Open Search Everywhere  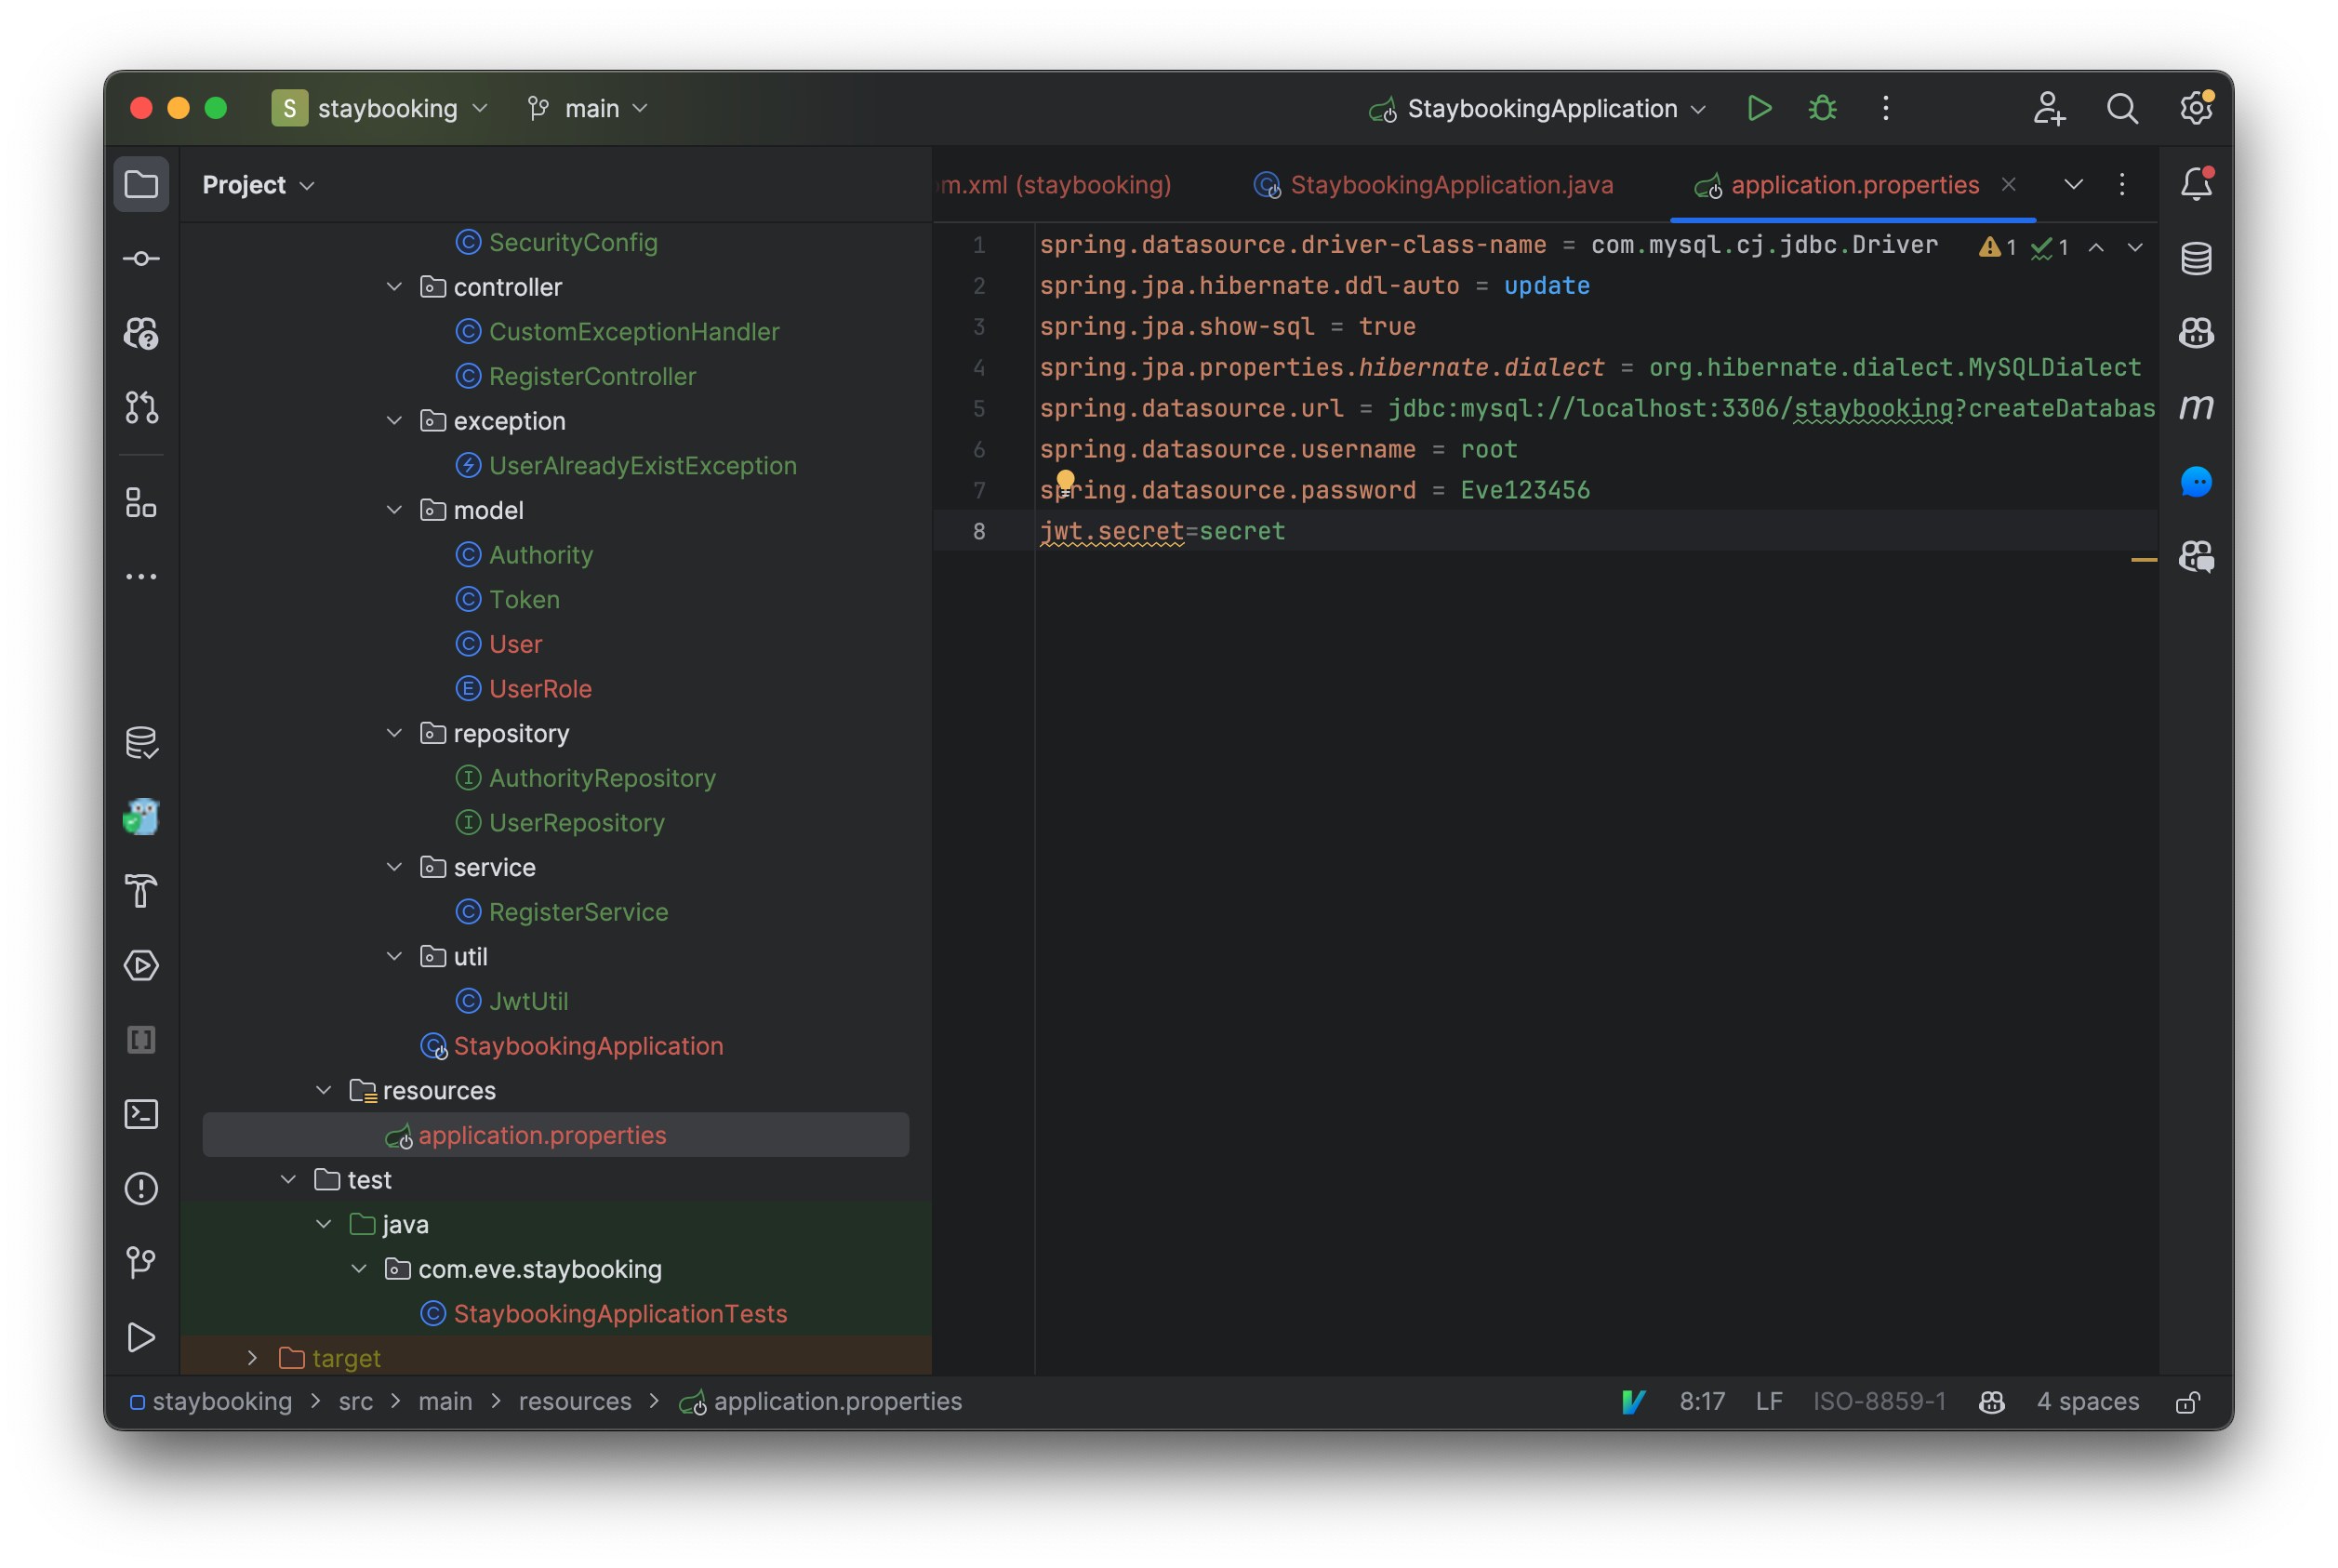tap(2122, 108)
